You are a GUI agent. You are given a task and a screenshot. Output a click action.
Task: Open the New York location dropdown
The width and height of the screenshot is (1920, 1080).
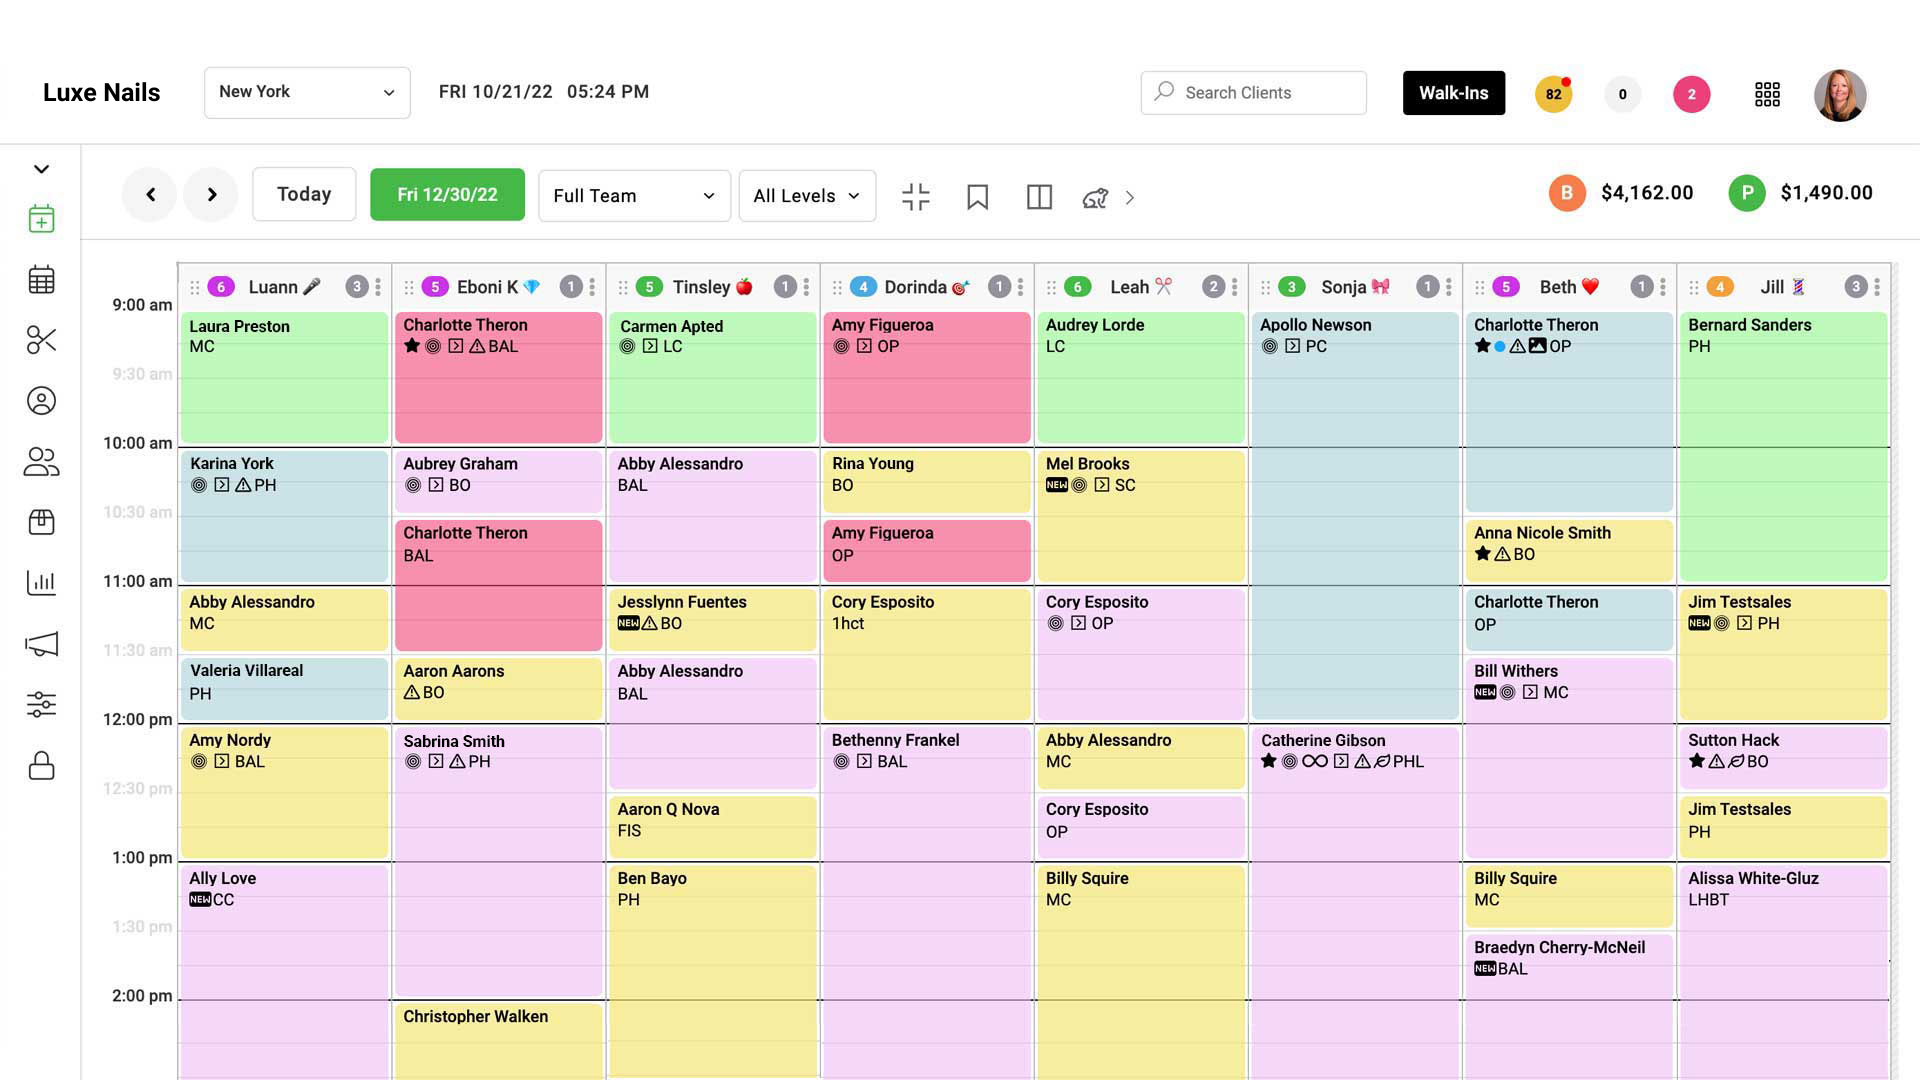point(307,92)
